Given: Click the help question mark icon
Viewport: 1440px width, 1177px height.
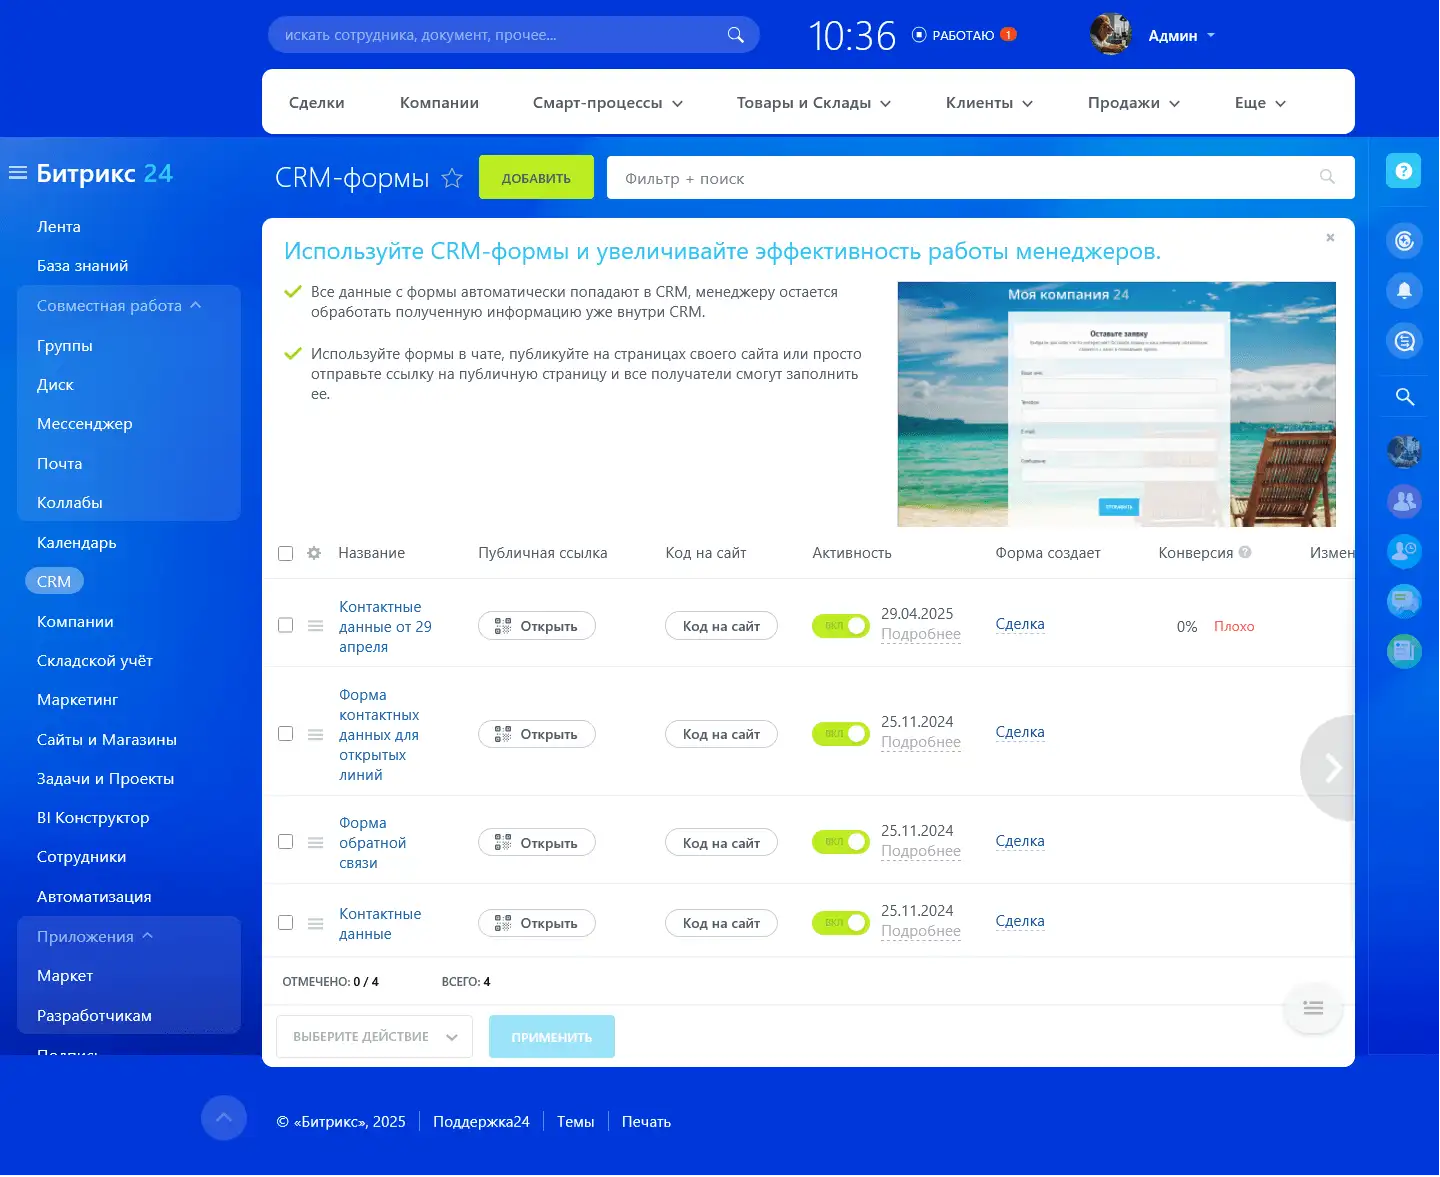Looking at the screenshot, I should pyautogui.click(x=1403, y=171).
